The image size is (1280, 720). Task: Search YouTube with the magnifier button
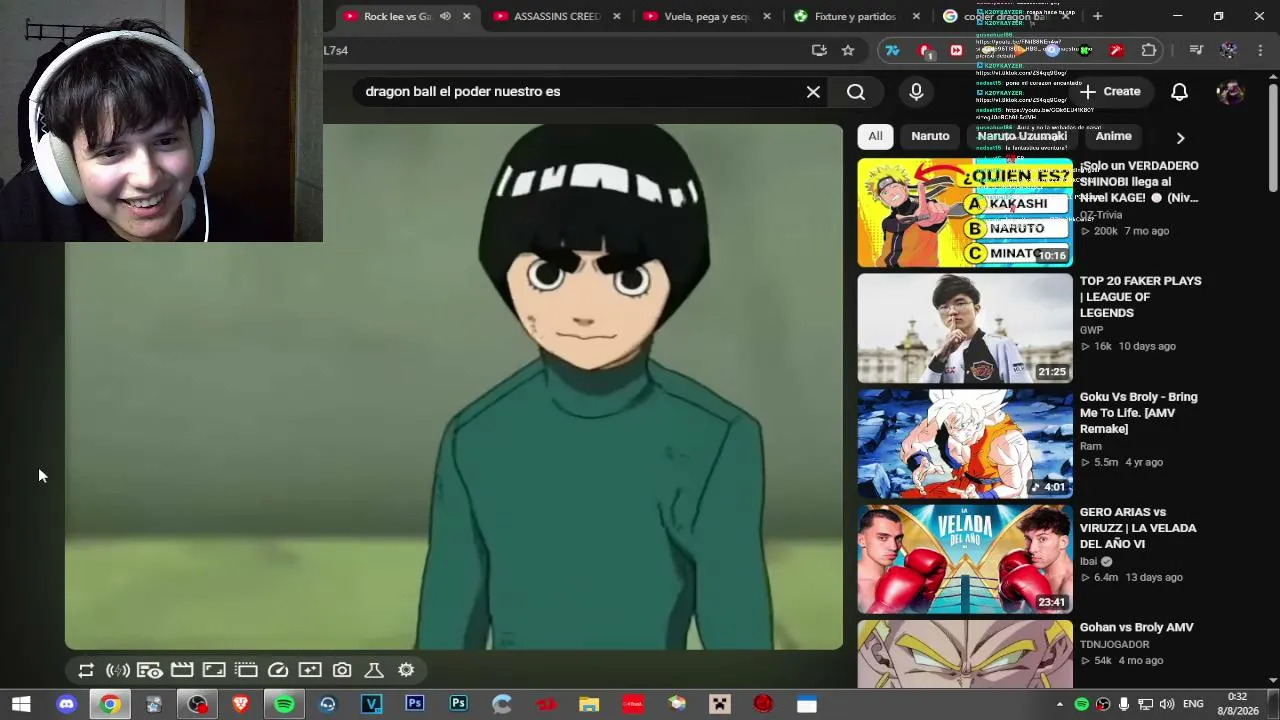tap(856, 92)
